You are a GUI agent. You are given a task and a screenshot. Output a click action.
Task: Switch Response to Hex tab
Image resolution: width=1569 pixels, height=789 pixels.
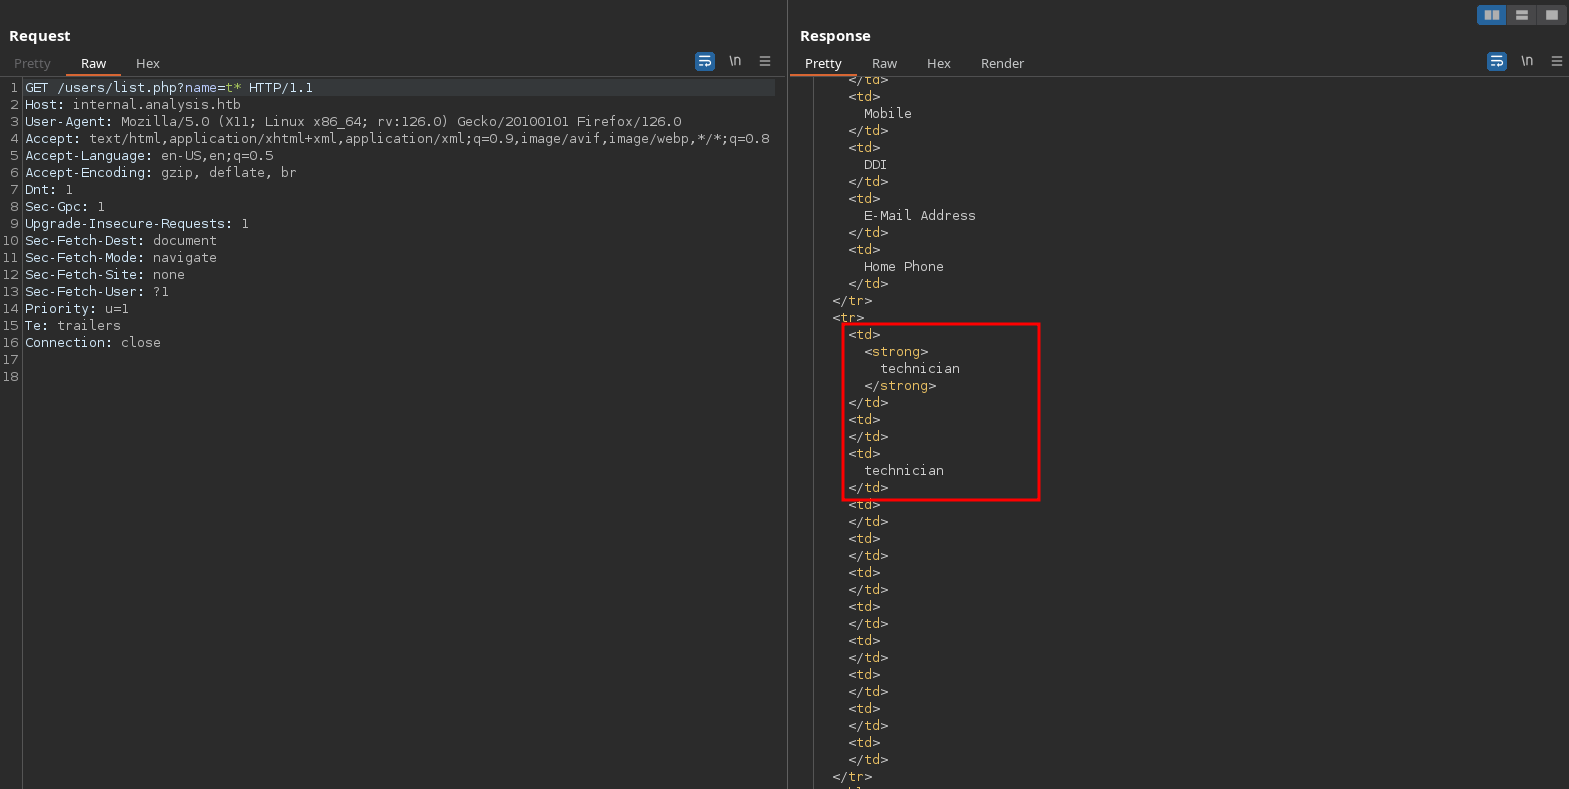pos(939,63)
